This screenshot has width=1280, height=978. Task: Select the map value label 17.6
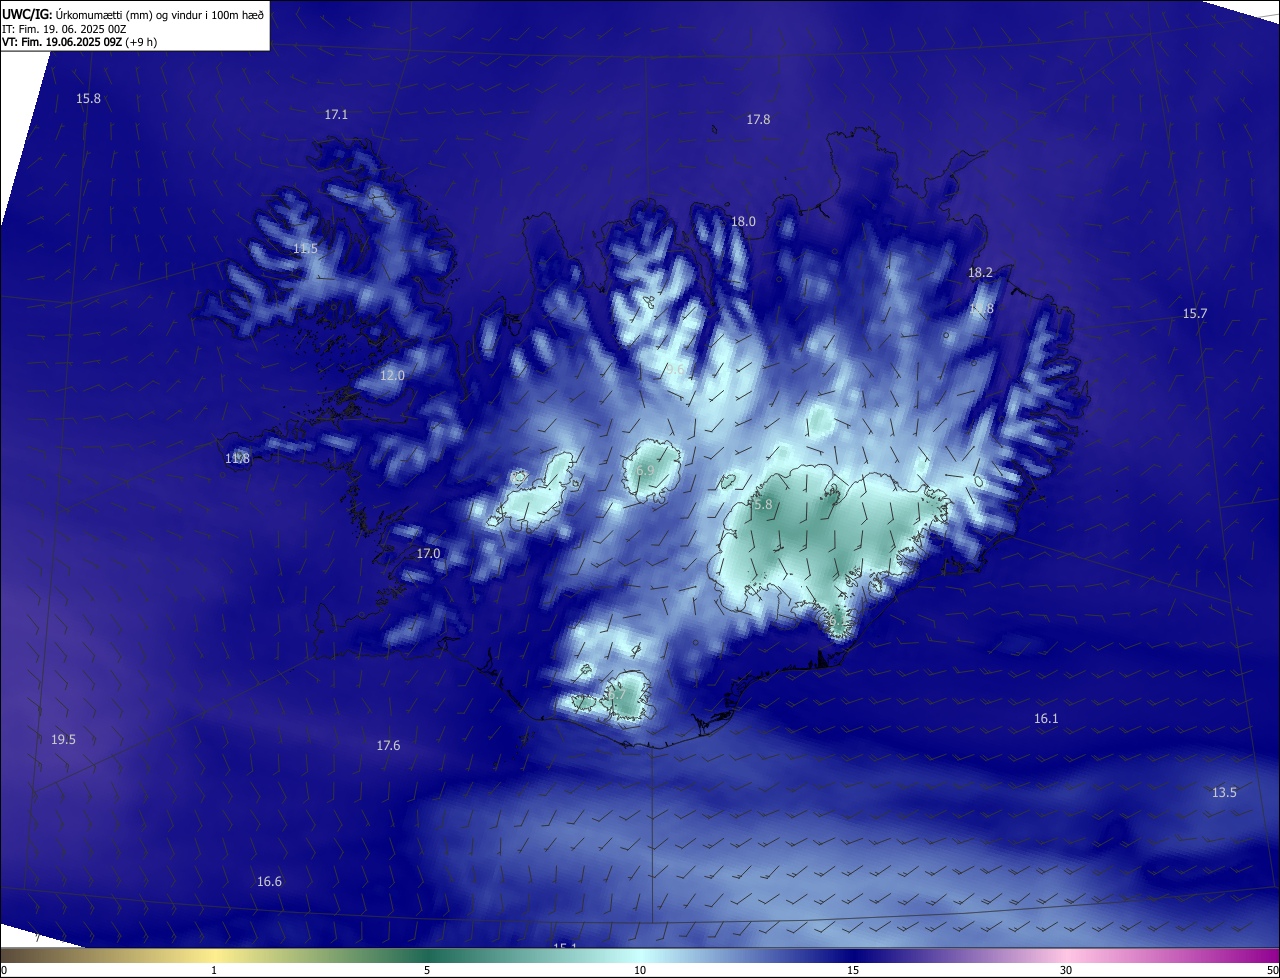[x=388, y=745]
